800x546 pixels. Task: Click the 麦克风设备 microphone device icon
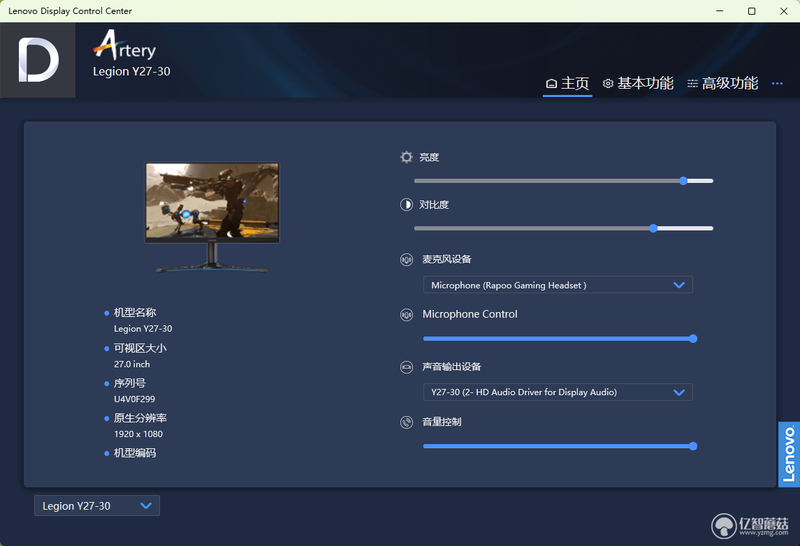406,260
